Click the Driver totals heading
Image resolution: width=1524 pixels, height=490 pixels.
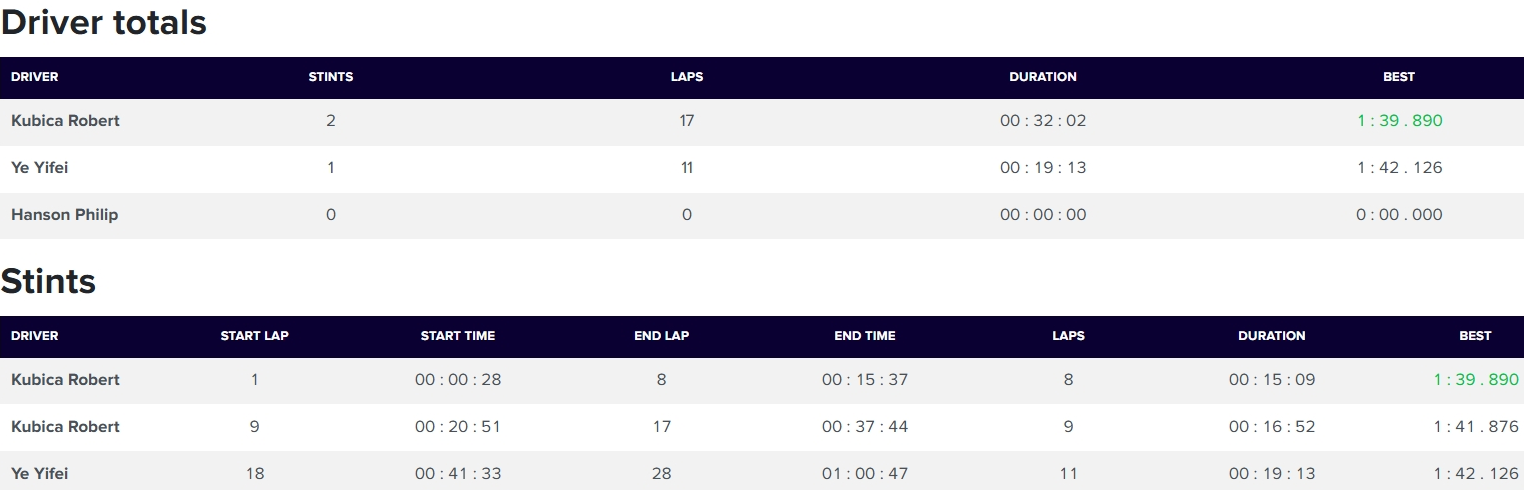(x=104, y=22)
